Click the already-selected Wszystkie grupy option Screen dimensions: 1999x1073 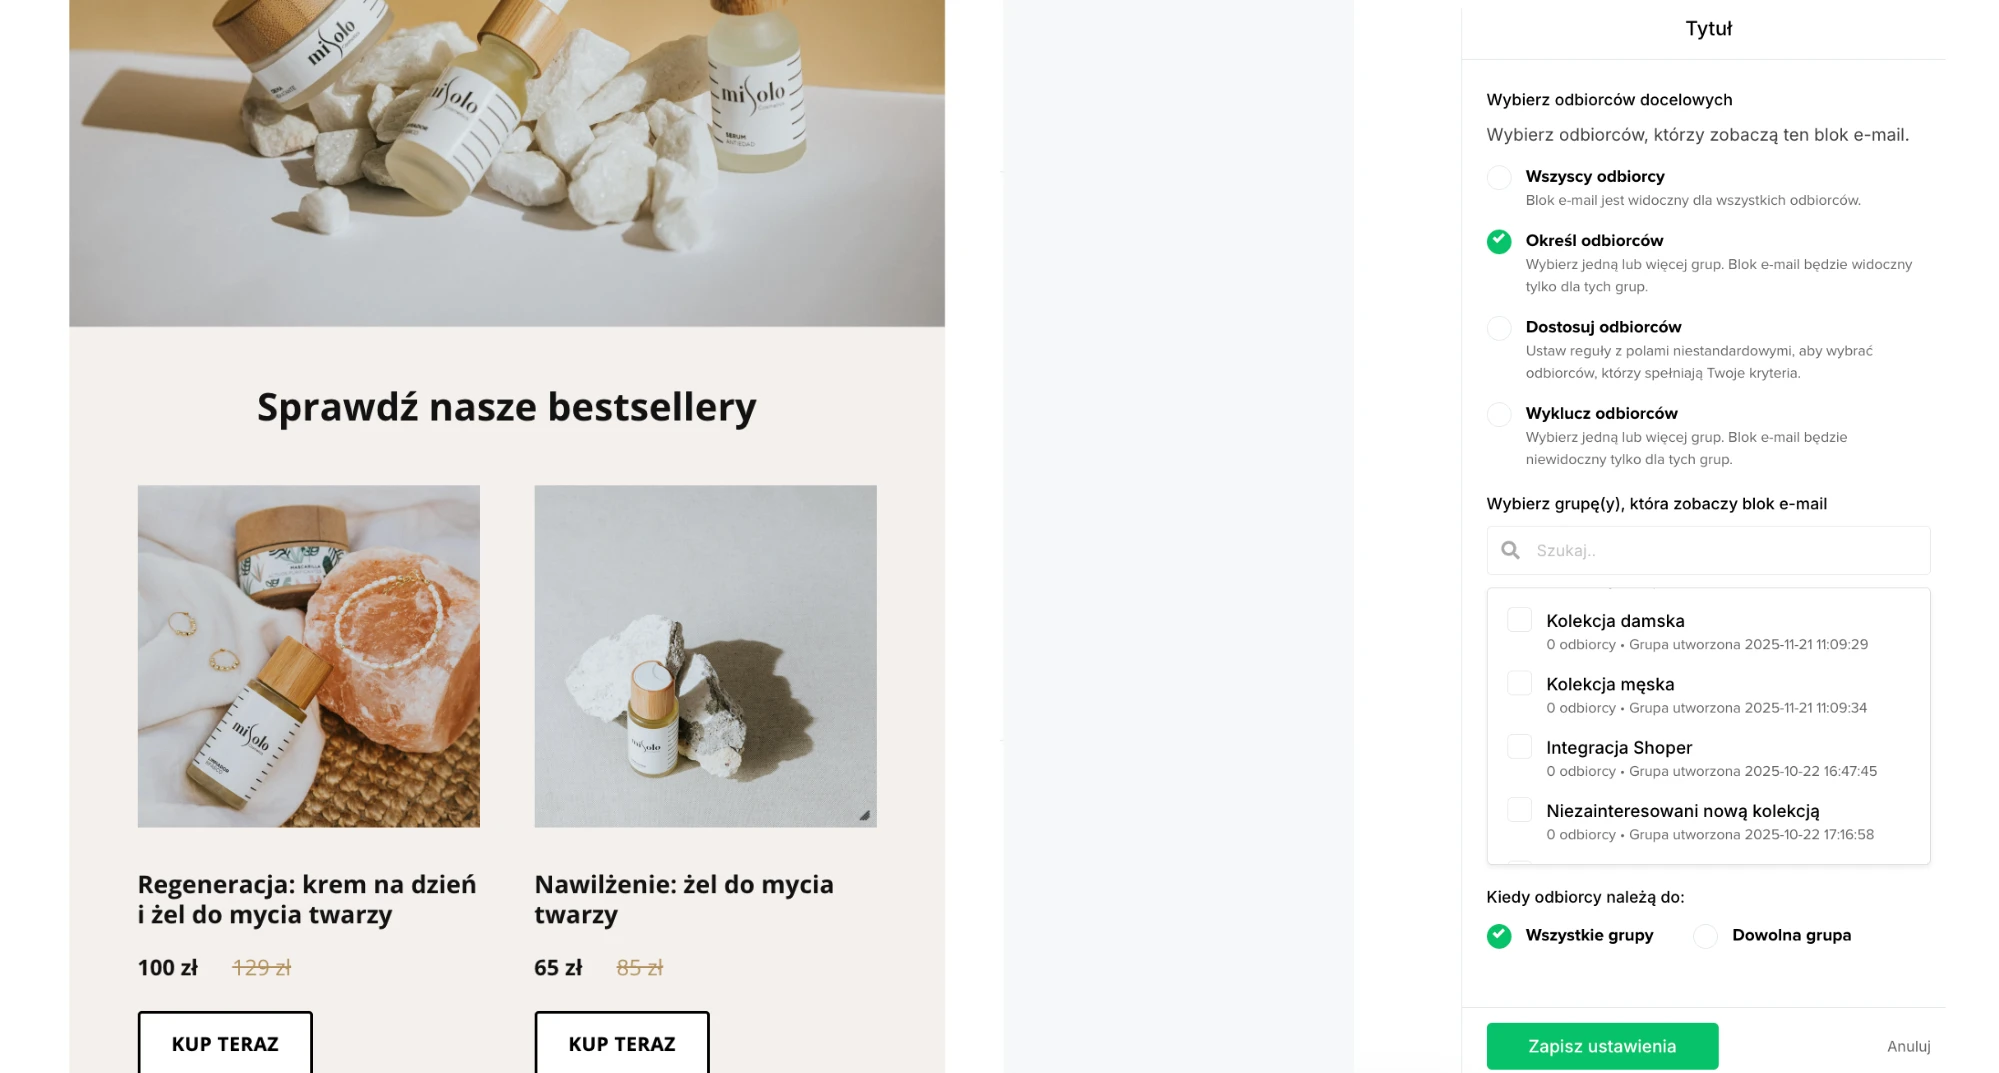(1498, 936)
